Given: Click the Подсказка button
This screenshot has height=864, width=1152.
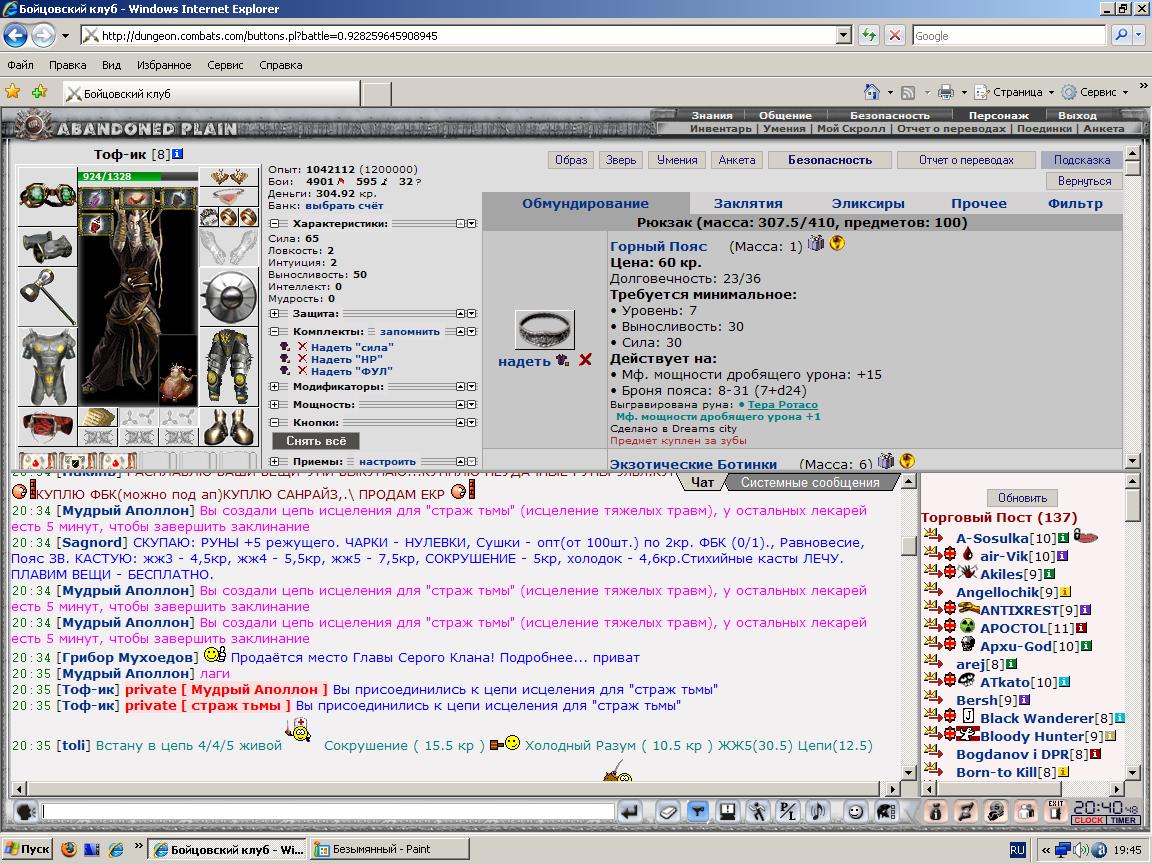Looking at the screenshot, I should (x=1081, y=159).
